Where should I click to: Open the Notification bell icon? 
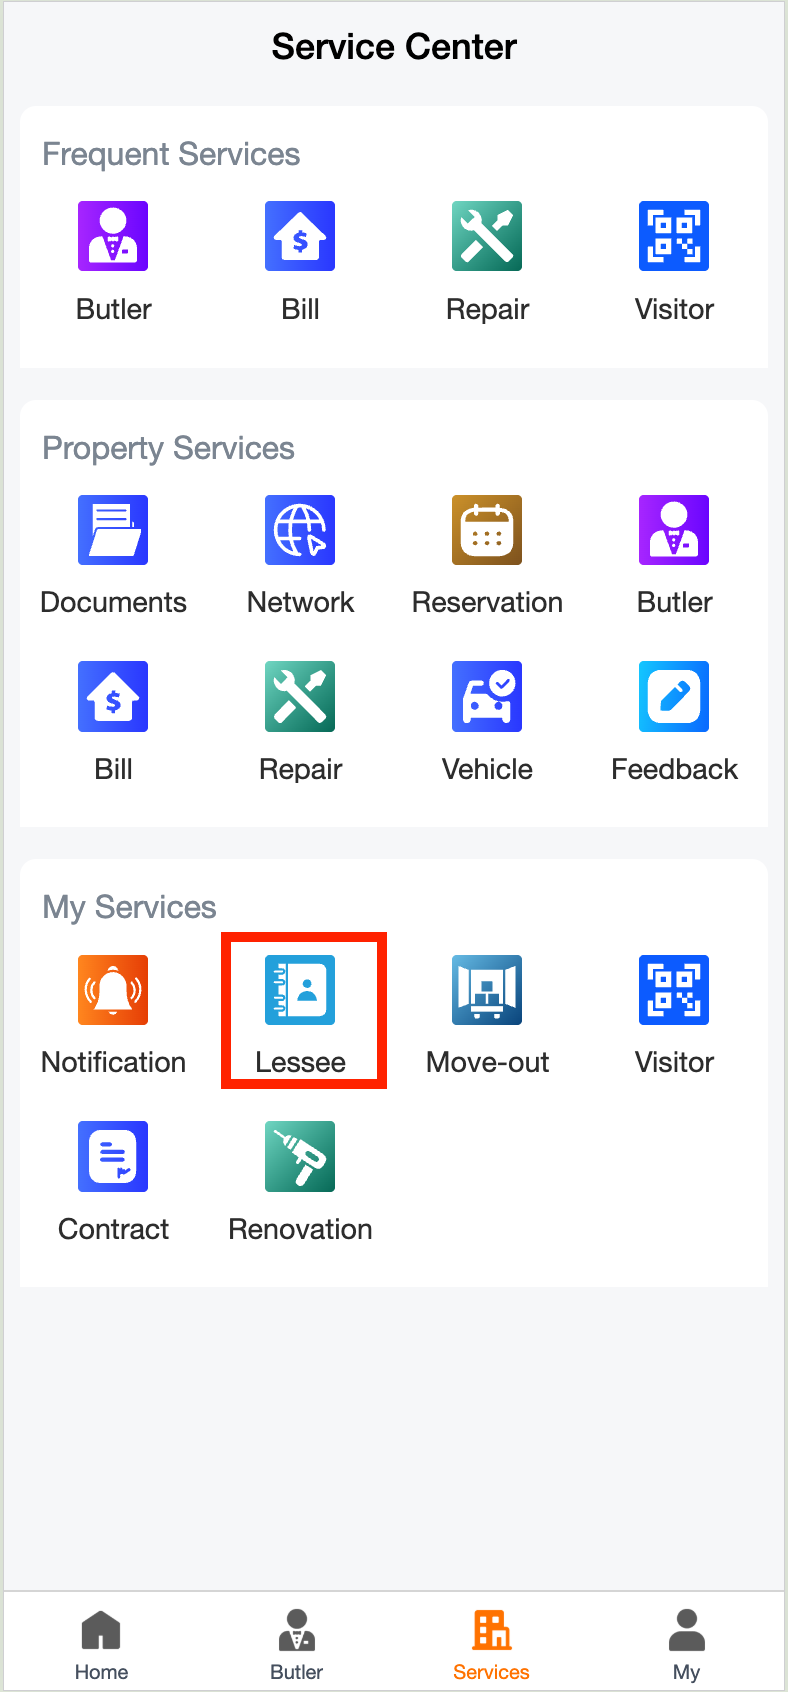[113, 990]
